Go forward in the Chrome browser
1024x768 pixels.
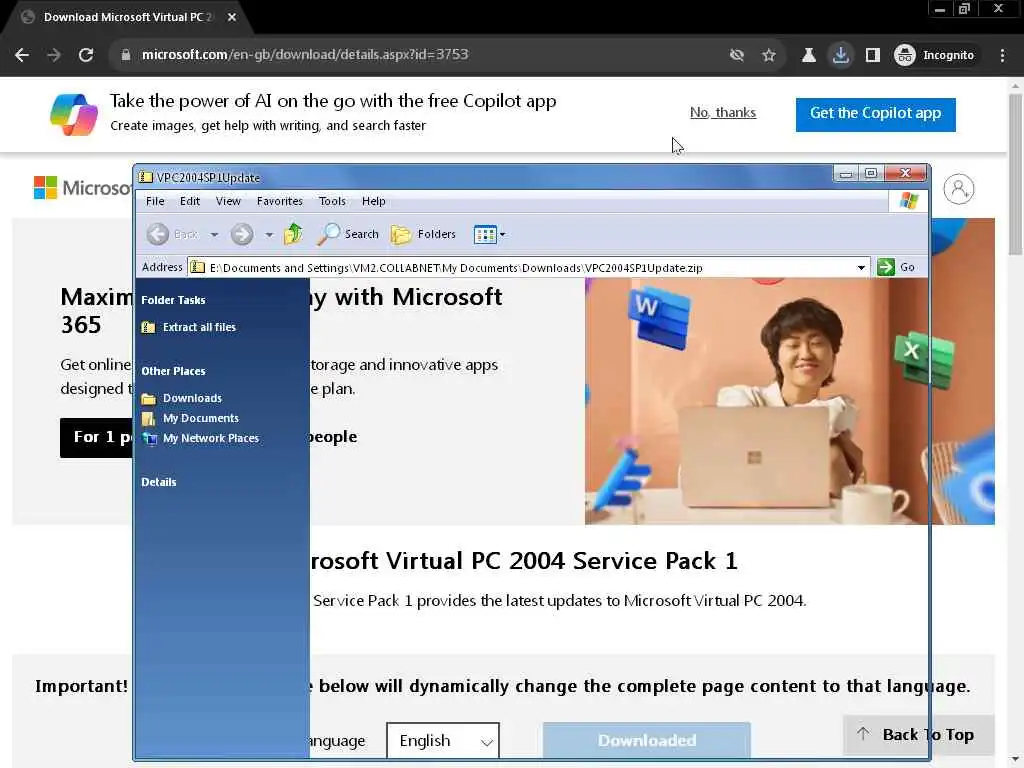[54, 55]
